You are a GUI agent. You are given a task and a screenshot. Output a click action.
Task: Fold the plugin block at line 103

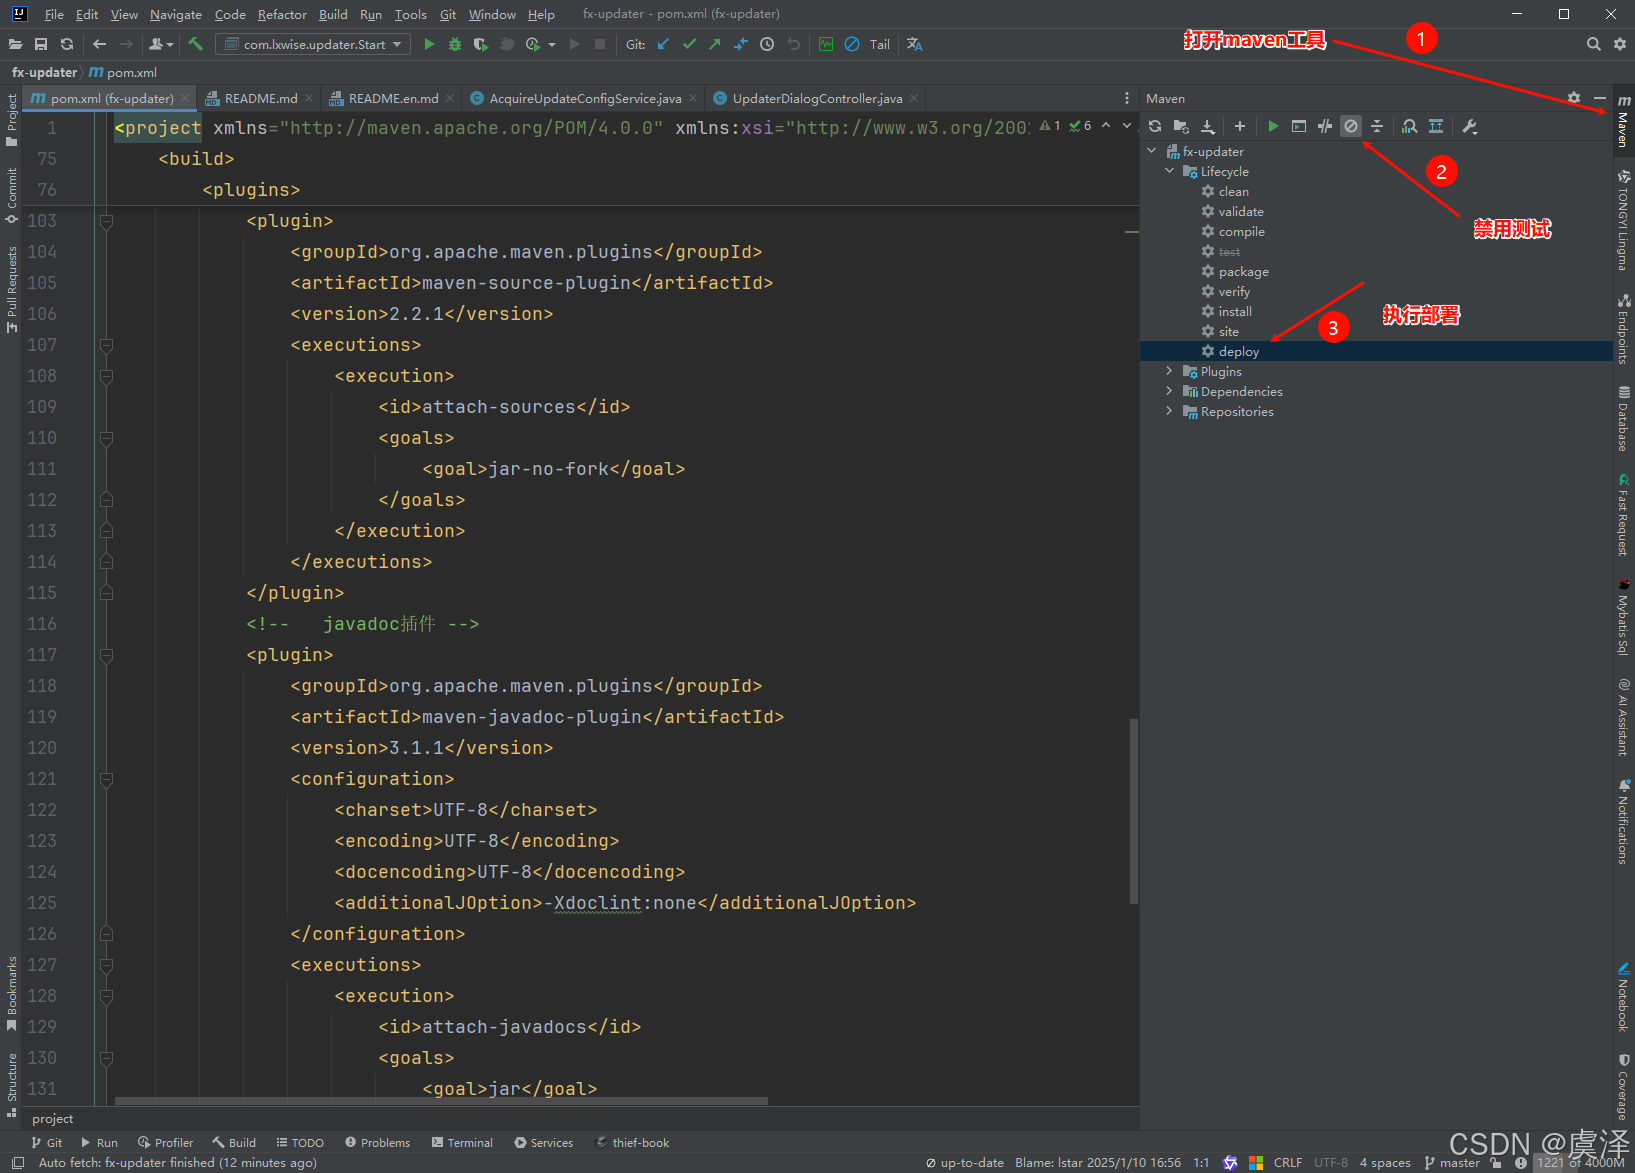(106, 221)
